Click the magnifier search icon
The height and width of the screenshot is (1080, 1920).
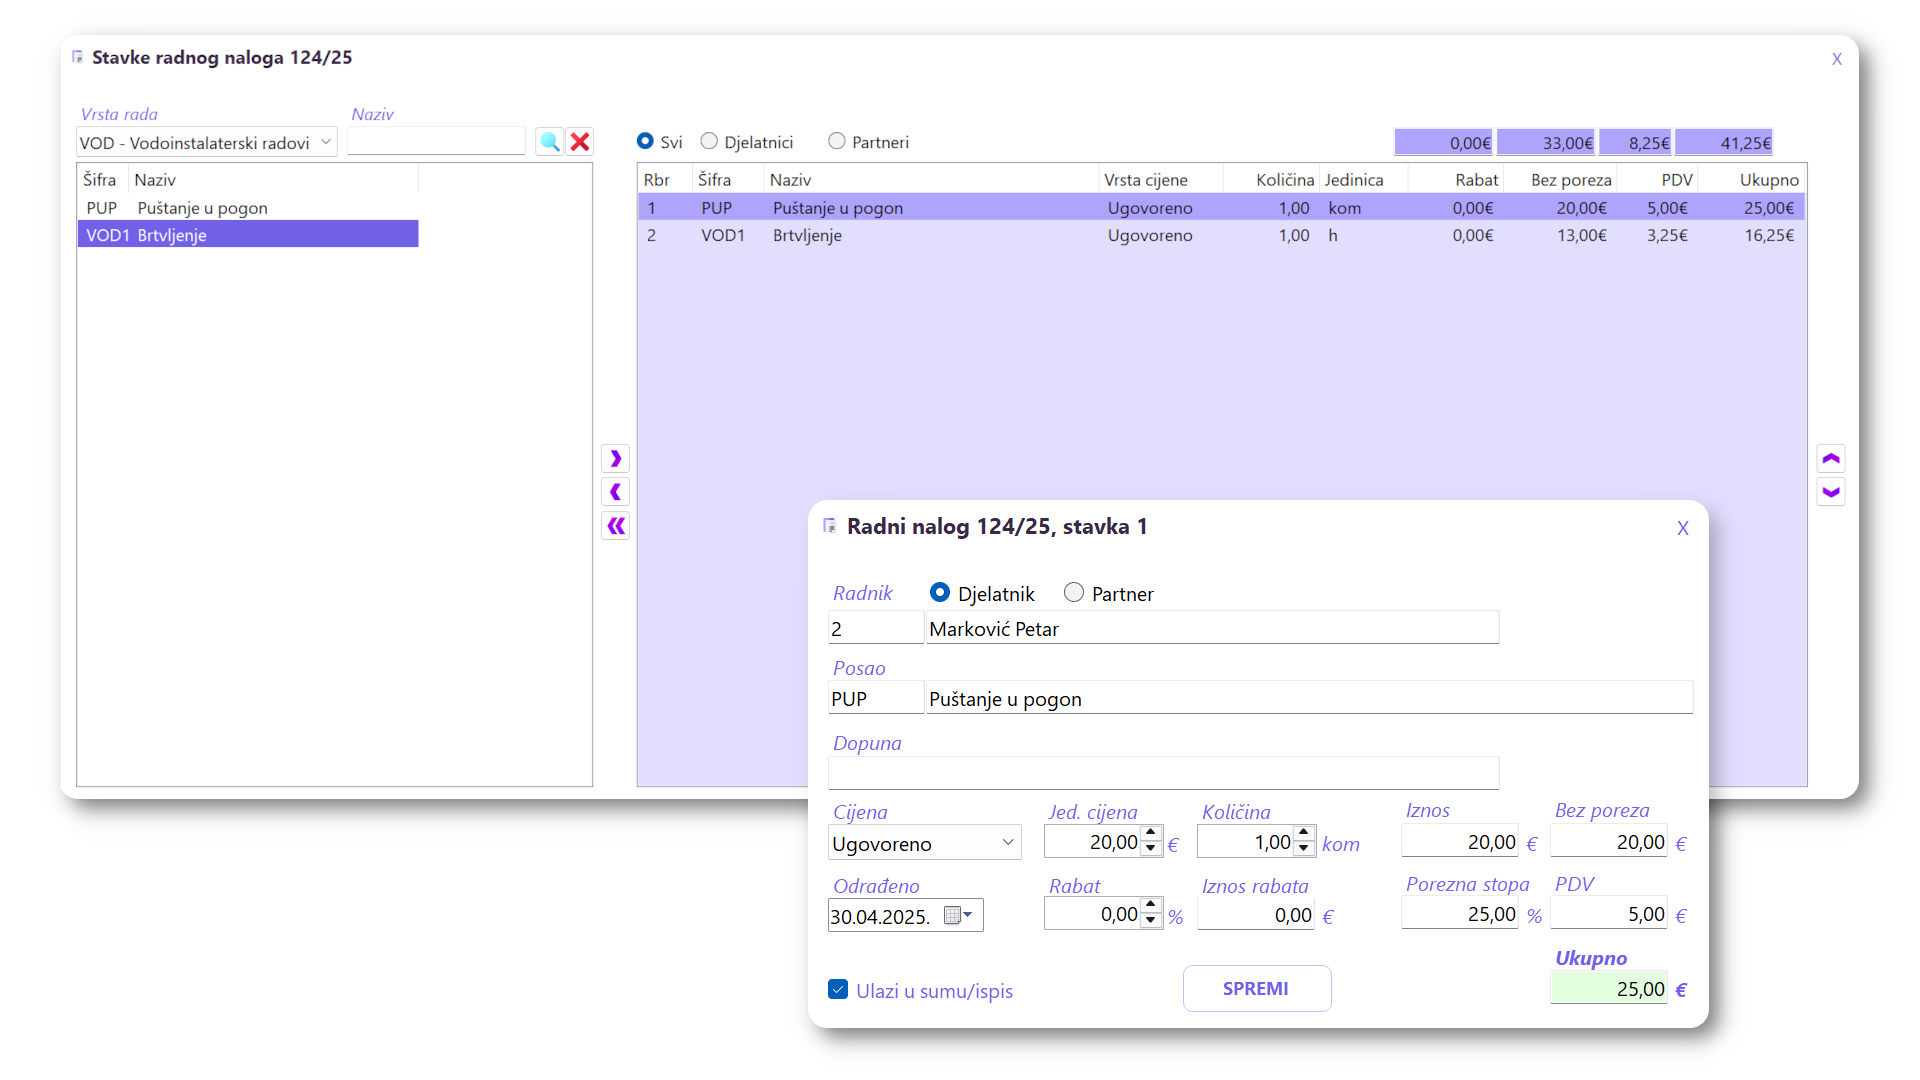tap(549, 142)
